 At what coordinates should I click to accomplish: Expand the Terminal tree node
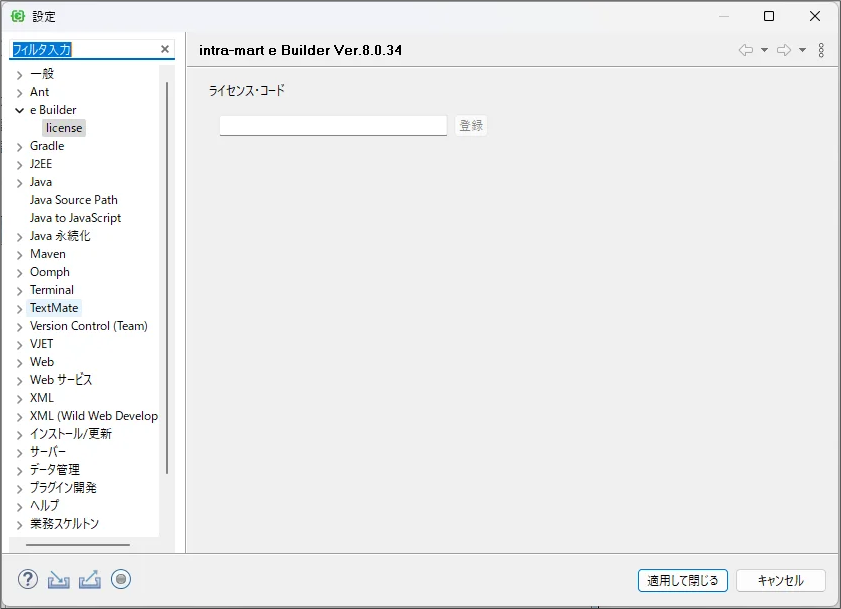(19, 291)
